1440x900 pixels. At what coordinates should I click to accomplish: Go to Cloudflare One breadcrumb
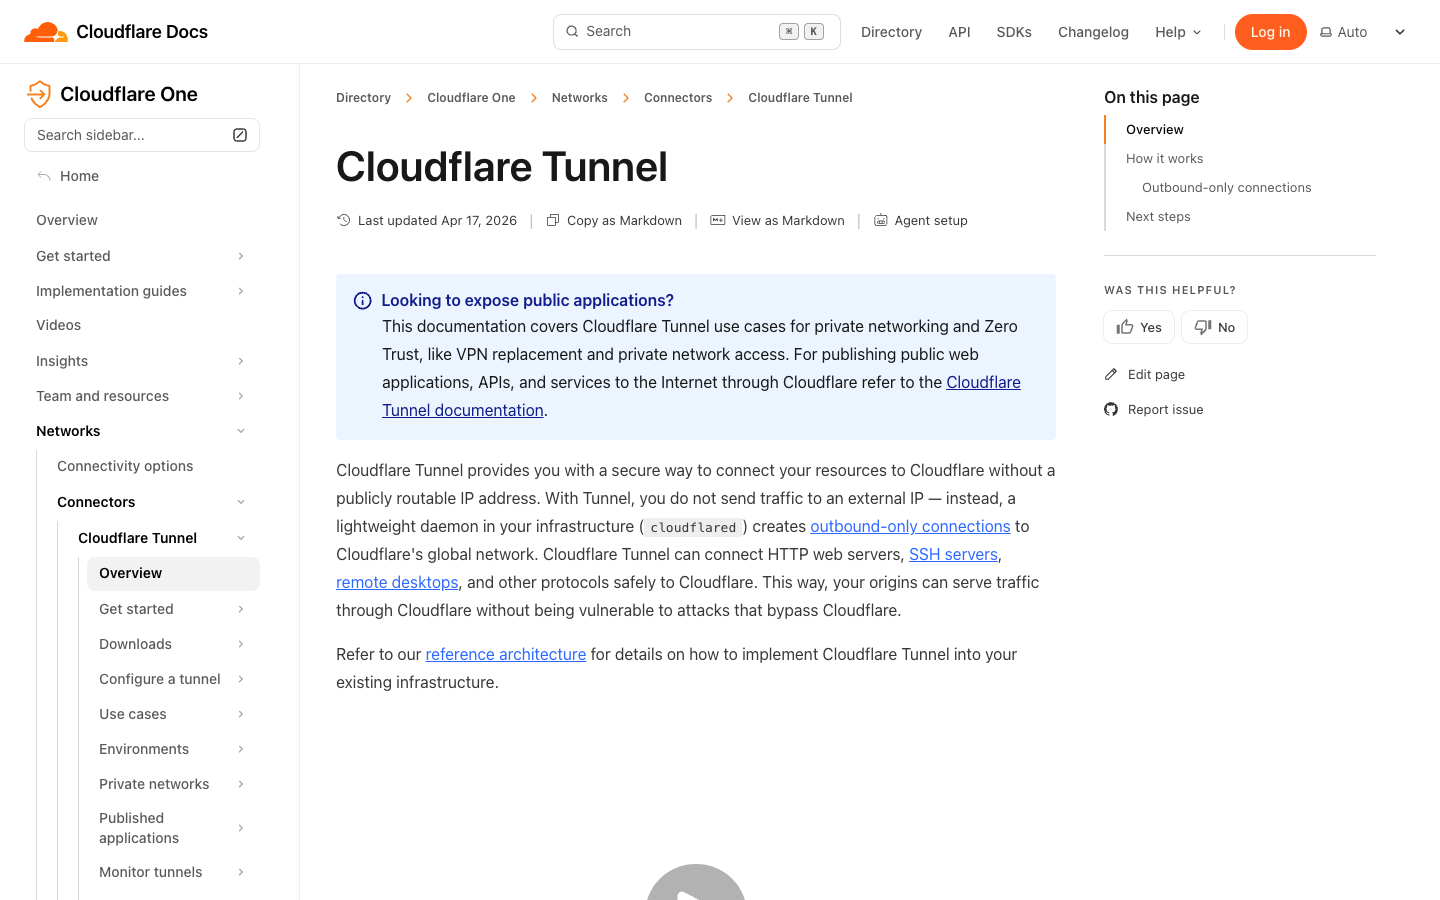(471, 98)
